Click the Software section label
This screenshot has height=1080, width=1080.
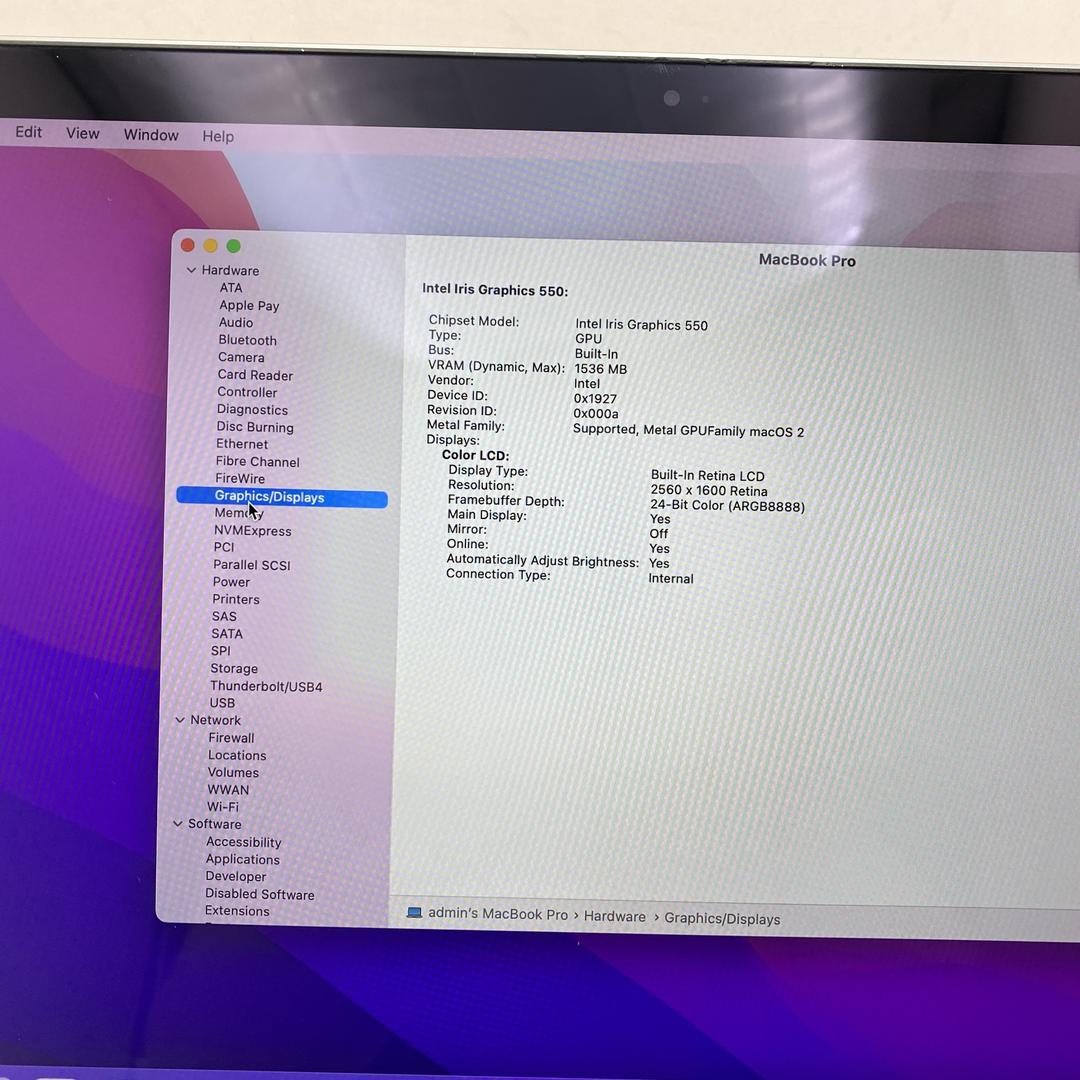[x=214, y=824]
